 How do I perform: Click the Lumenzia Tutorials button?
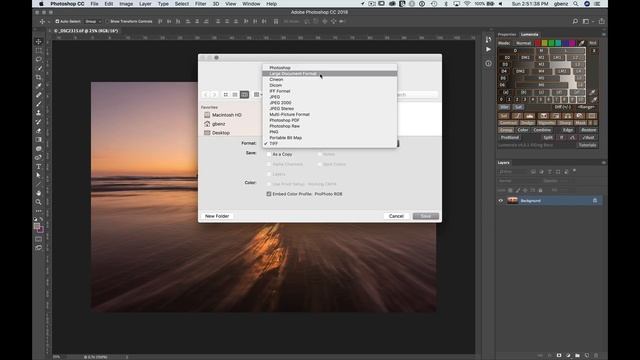click(x=587, y=145)
